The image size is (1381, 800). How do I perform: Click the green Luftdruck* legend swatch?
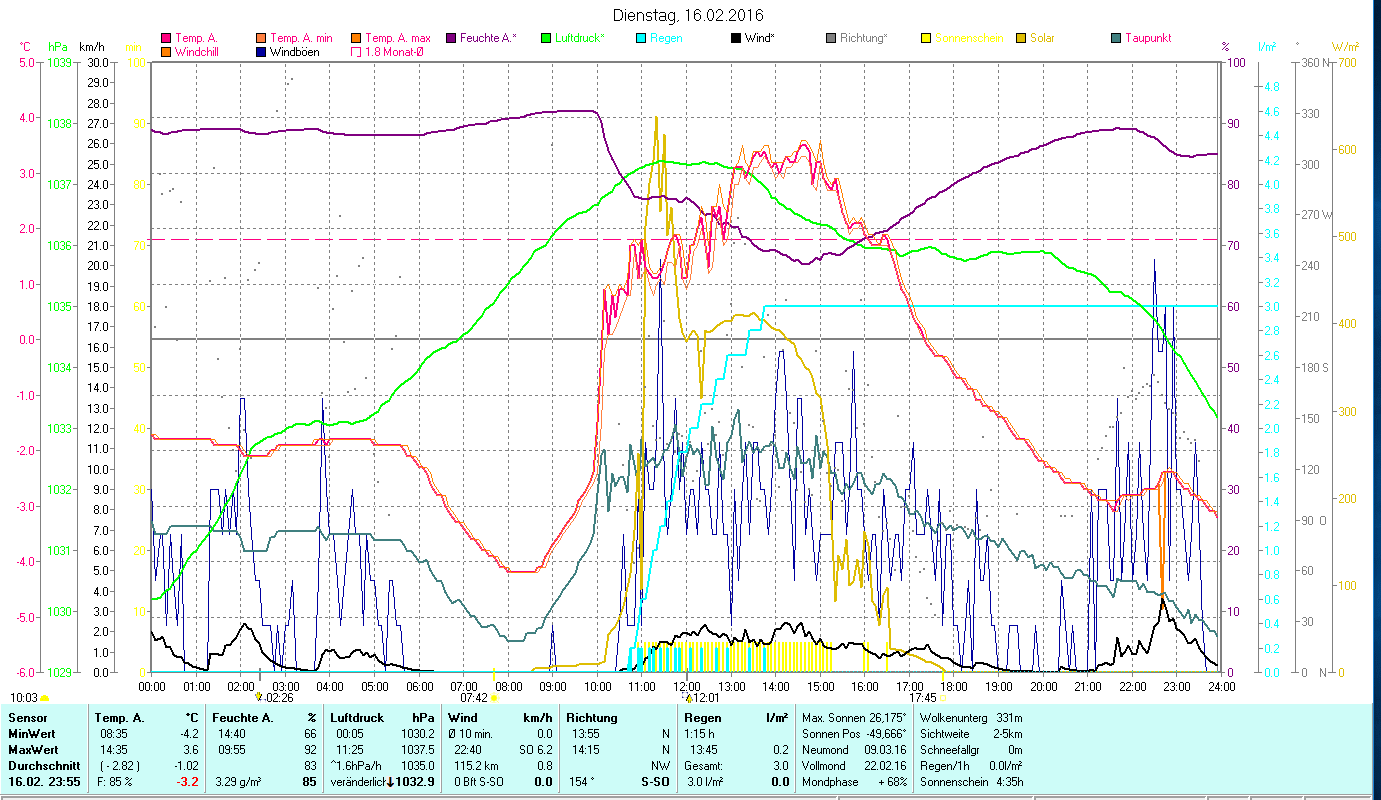point(545,38)
